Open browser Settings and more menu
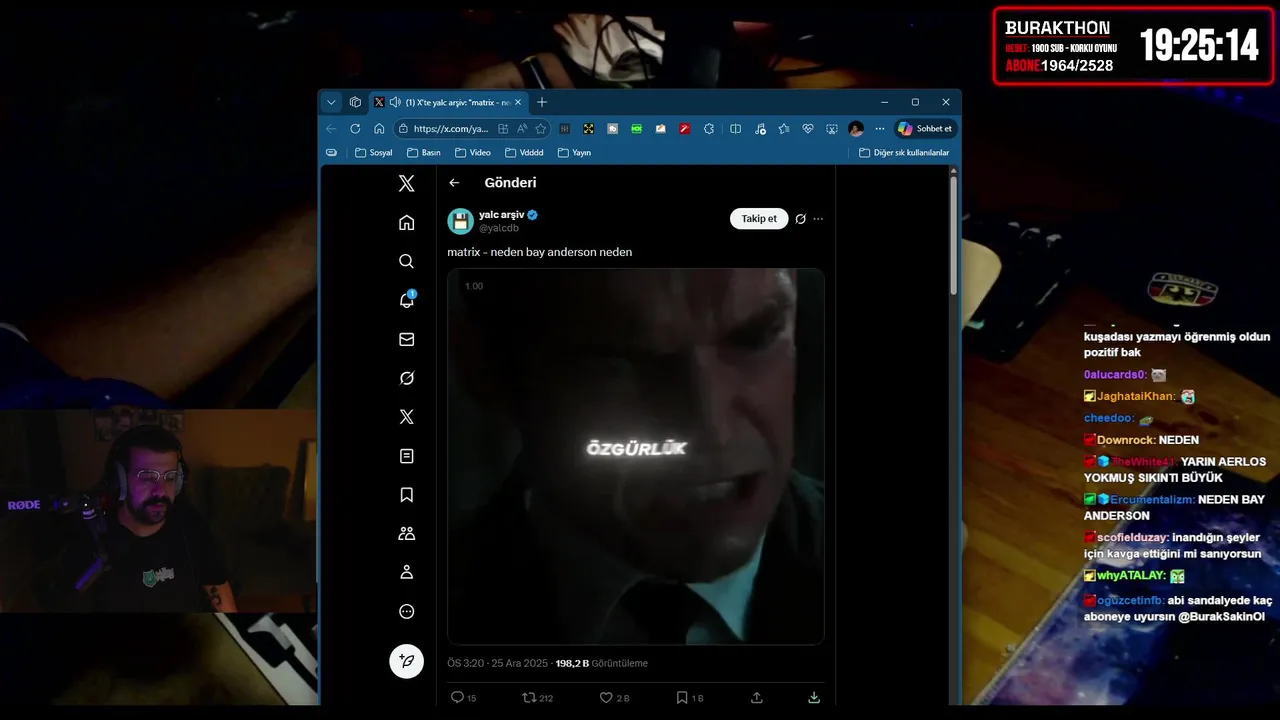 coord(880,128)
